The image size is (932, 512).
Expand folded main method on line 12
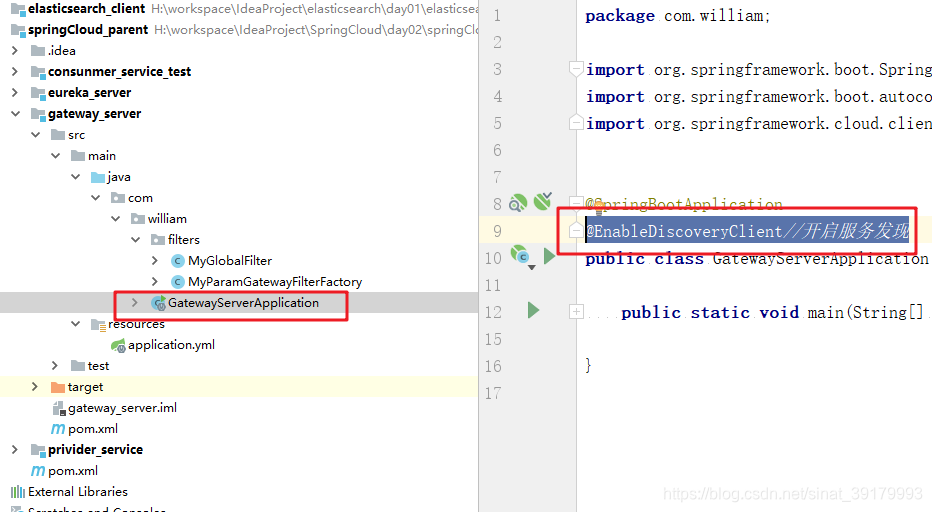(576, 312)
